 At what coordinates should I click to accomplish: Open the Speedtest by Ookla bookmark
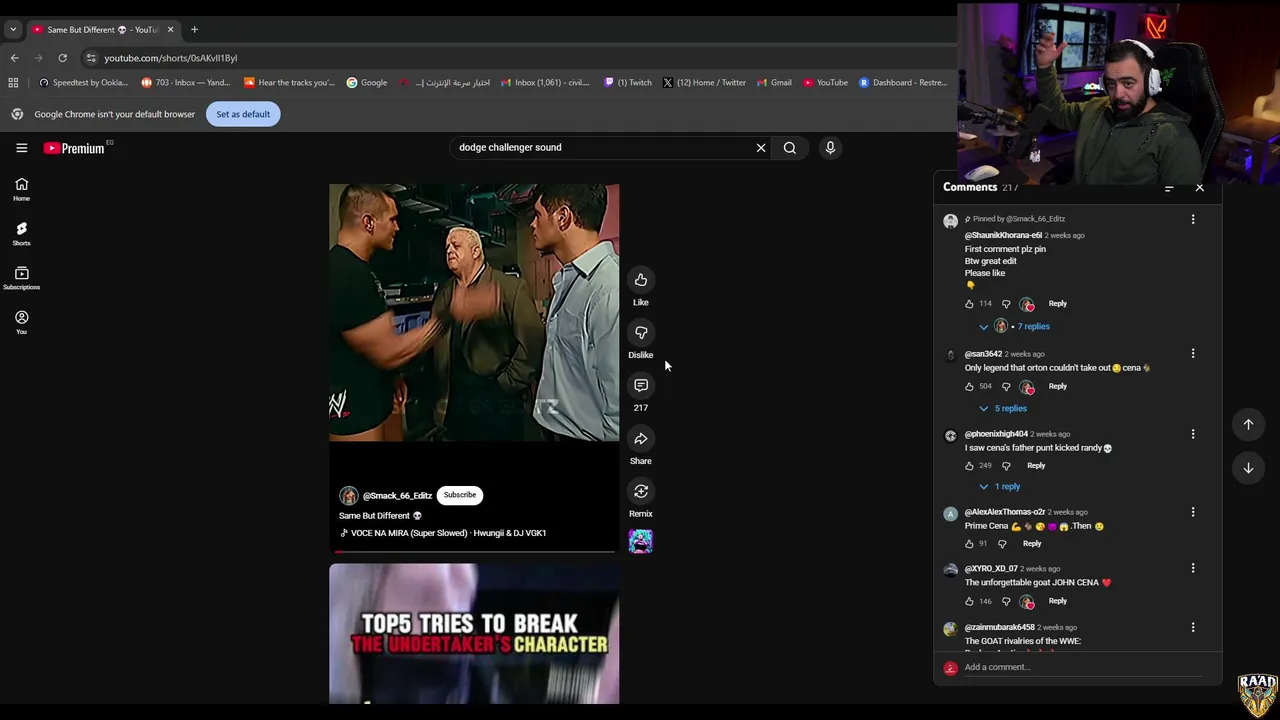(84, 83)
